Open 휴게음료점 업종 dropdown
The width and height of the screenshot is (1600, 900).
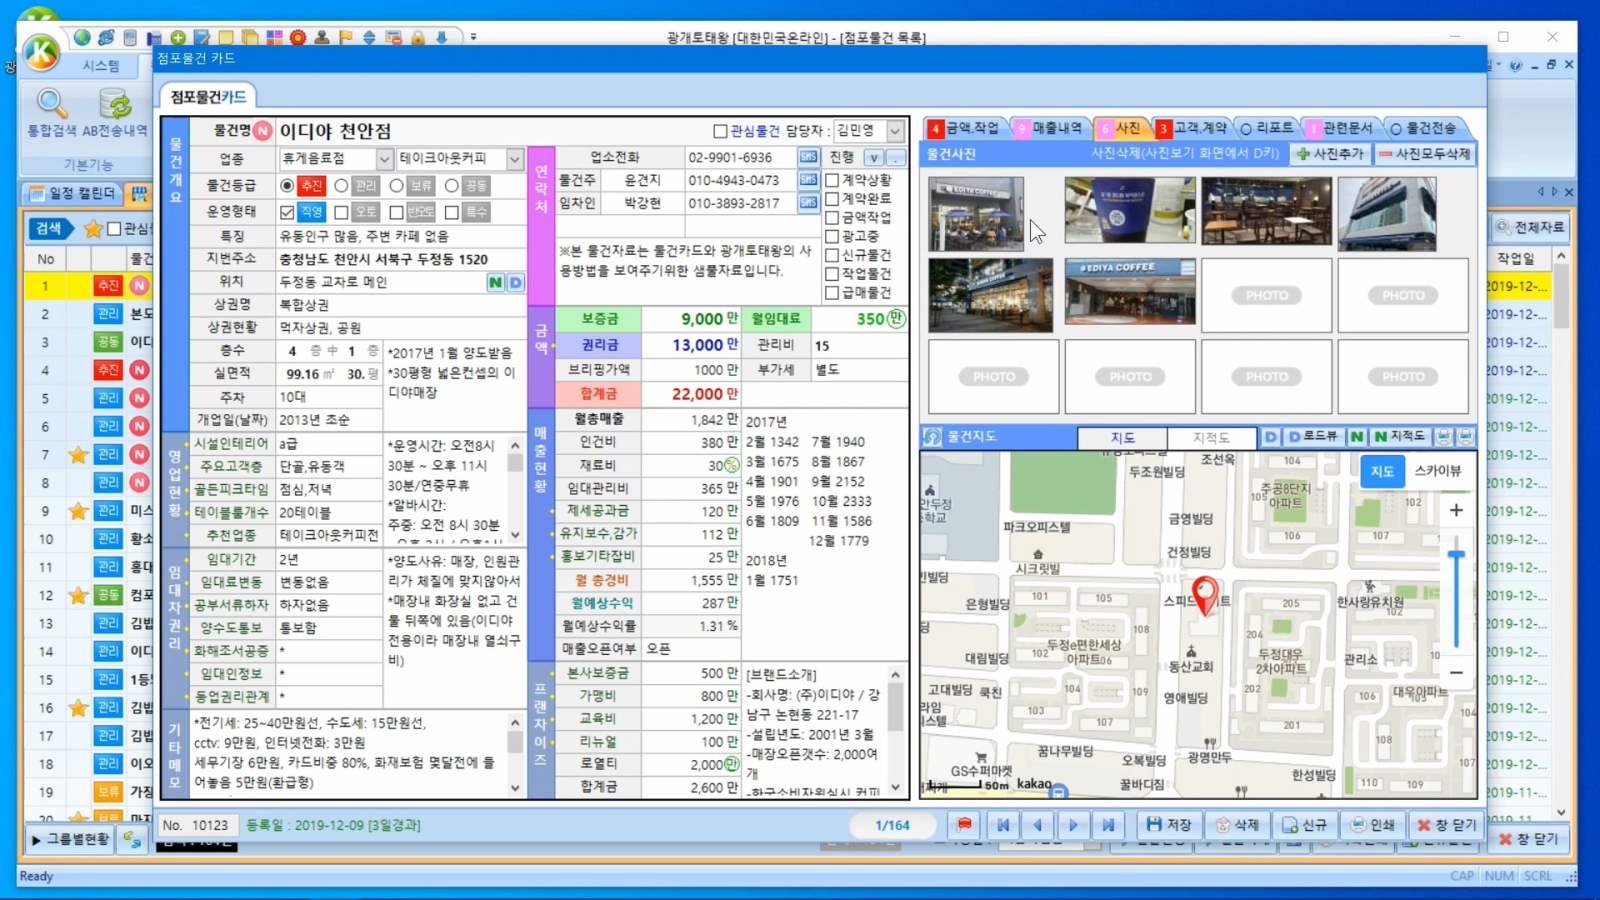point(384,159)
